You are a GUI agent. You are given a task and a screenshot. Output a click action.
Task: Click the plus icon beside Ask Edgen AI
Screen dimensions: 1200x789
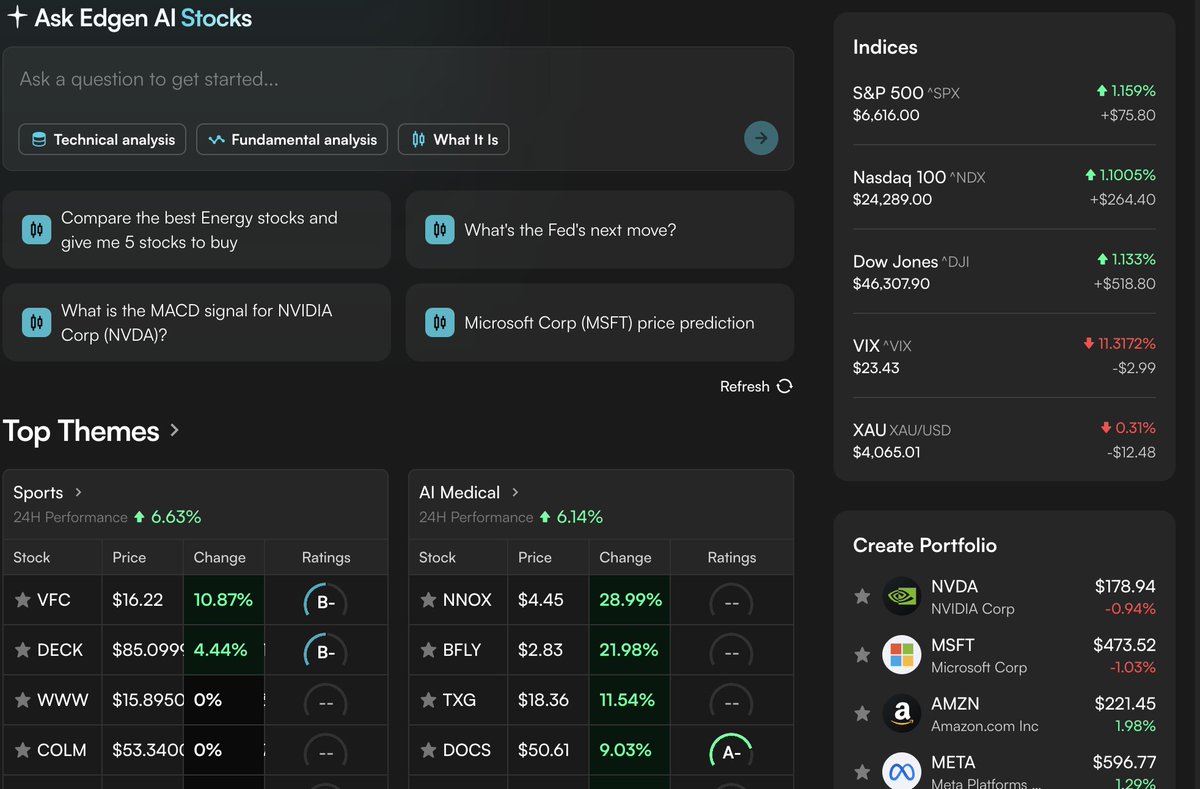coord(16,17)
